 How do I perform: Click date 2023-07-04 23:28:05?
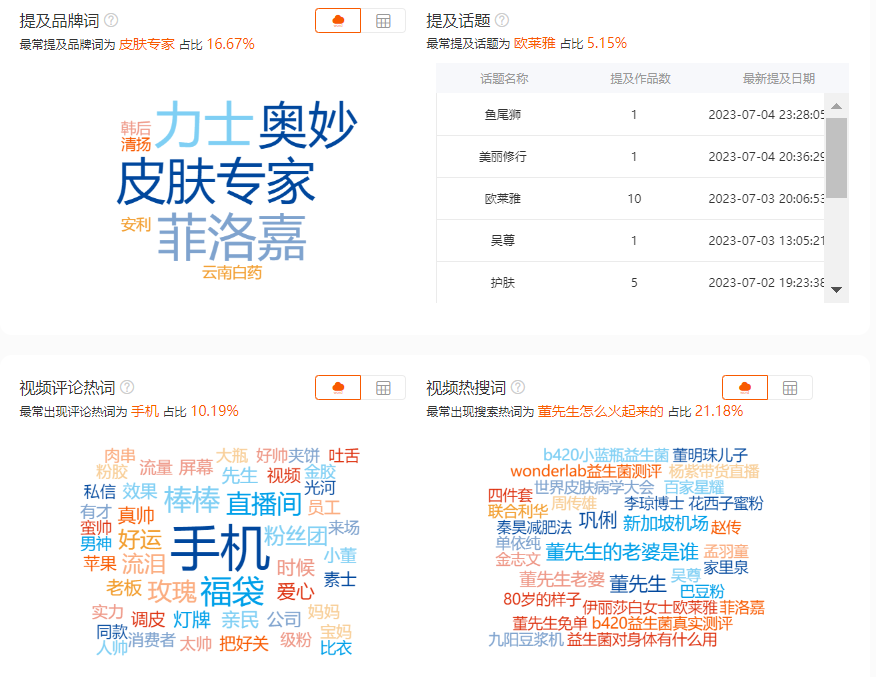pyautogui.click(x=766, y=115)
